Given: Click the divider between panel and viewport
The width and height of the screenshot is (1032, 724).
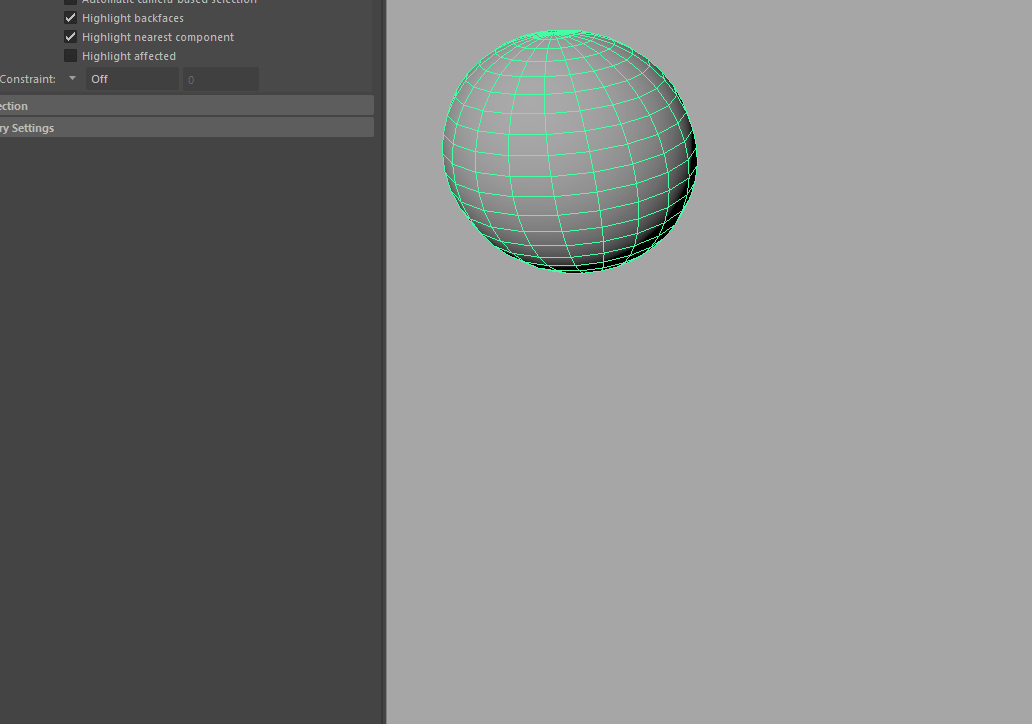Looking at the screenshot, I should tap(384, 400).
